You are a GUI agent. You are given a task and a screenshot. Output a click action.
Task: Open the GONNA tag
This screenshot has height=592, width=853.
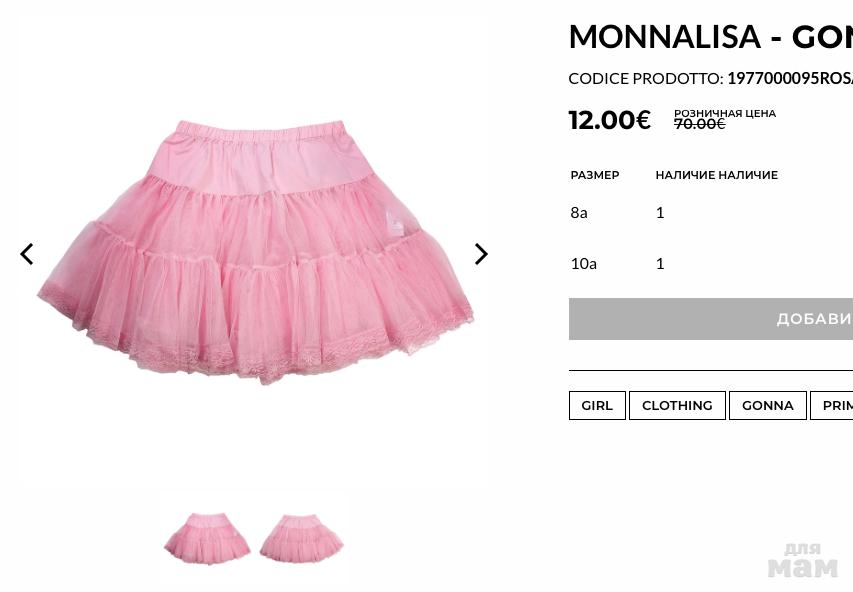(x=767, y=405)
